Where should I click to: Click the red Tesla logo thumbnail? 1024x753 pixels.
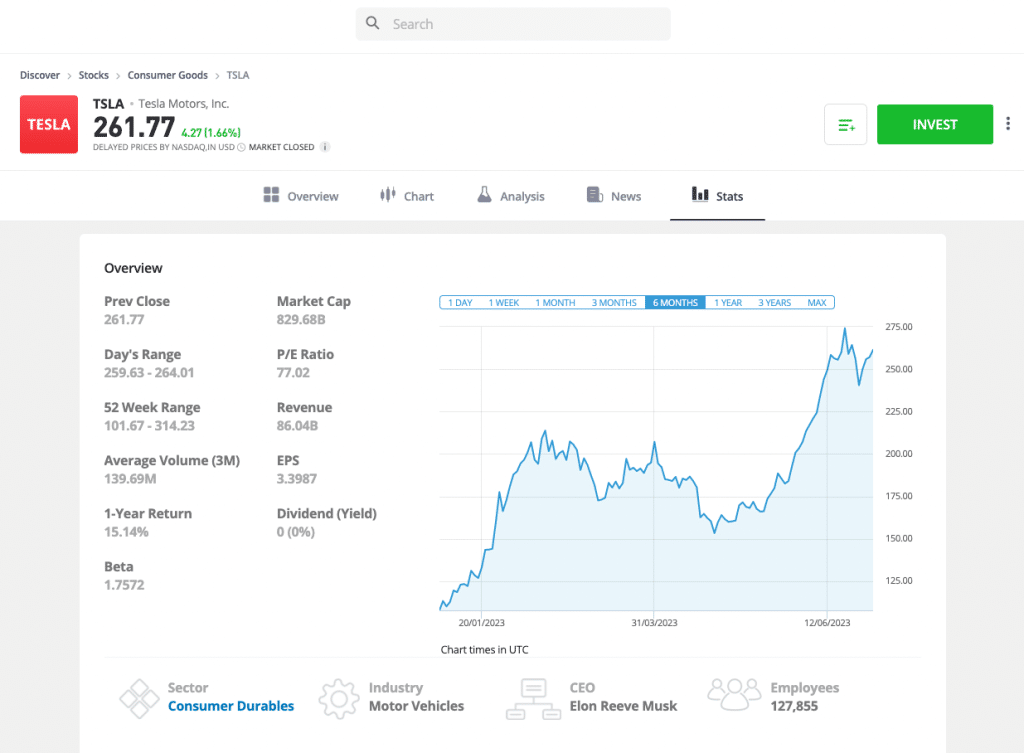tap(48, 124)
